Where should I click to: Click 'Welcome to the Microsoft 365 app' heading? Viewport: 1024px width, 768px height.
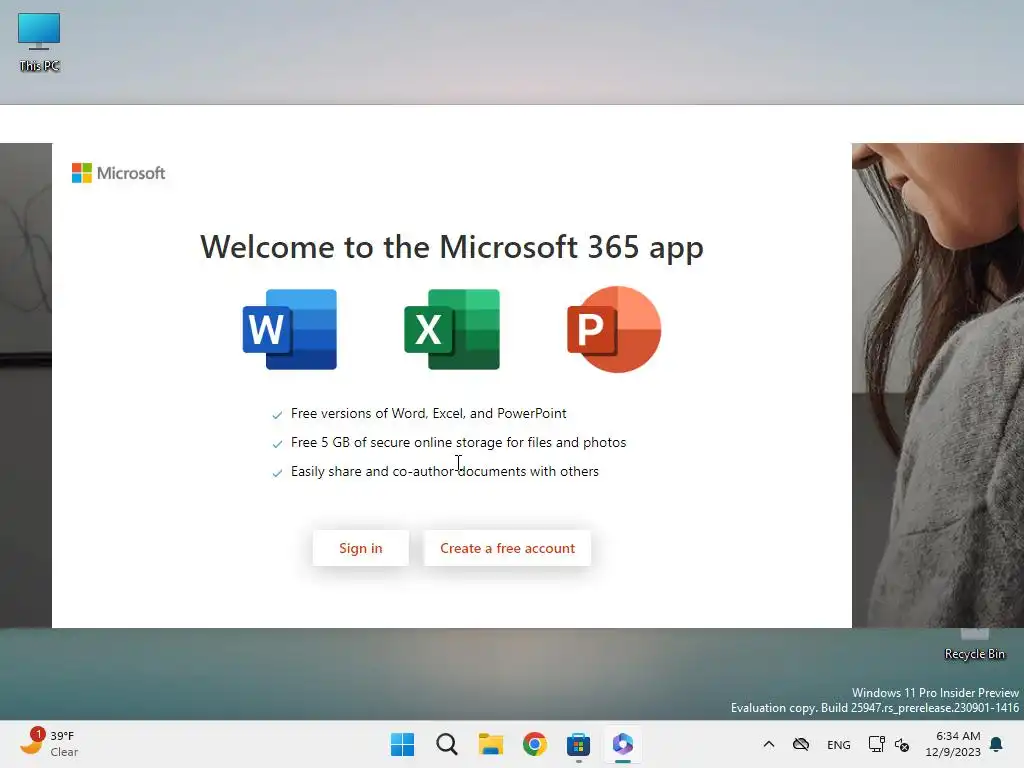(452, 248)
